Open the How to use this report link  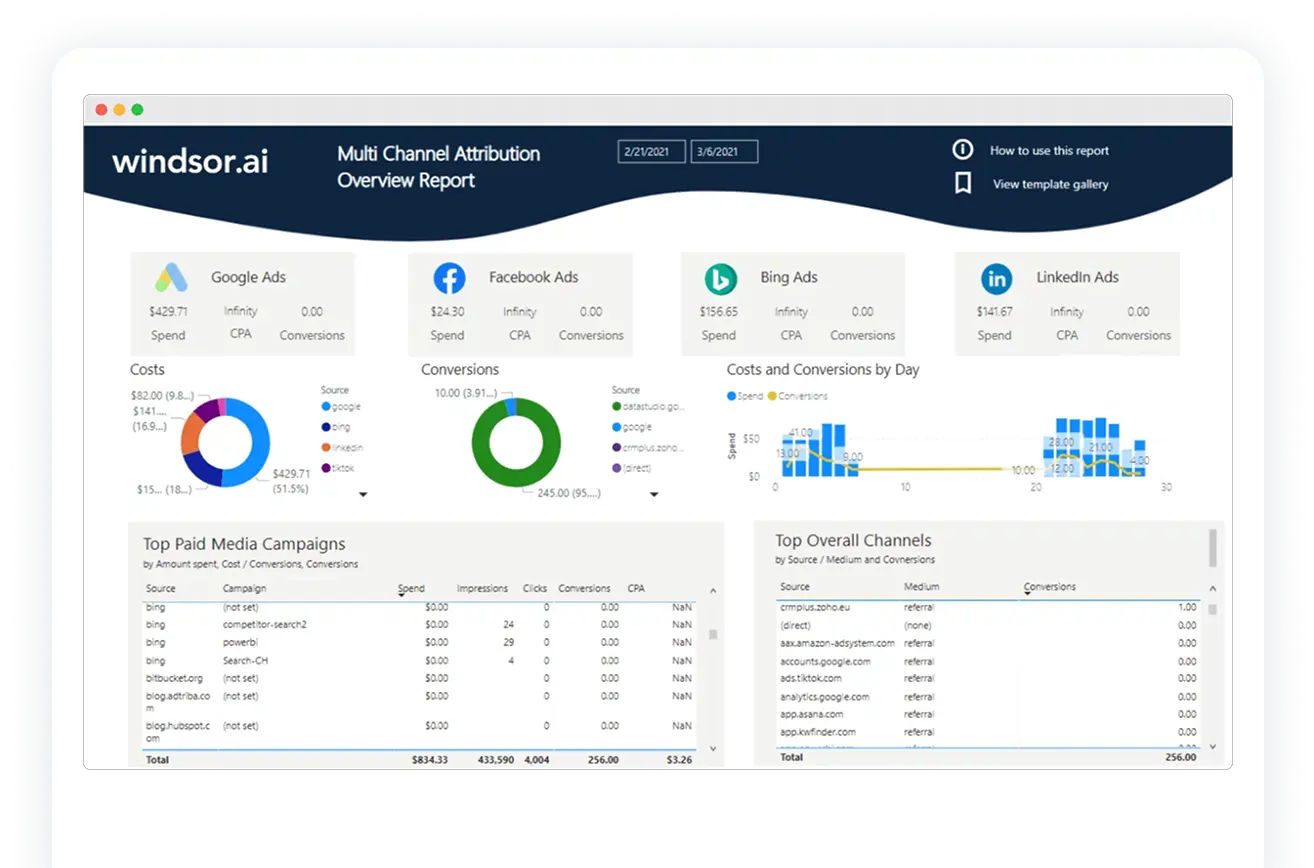[1049, 150]
